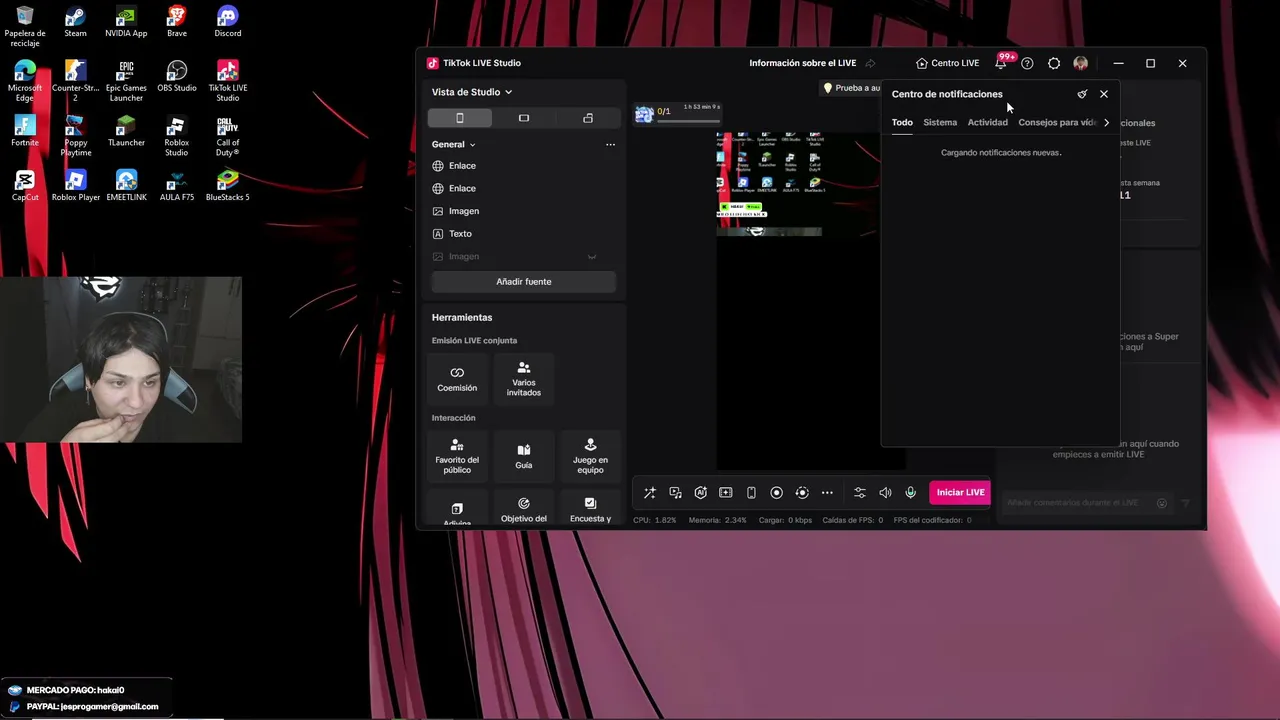Screen dimensions: 1280x720
Task: Click the share arrow next to LIVE info
Action: (870, 63)
